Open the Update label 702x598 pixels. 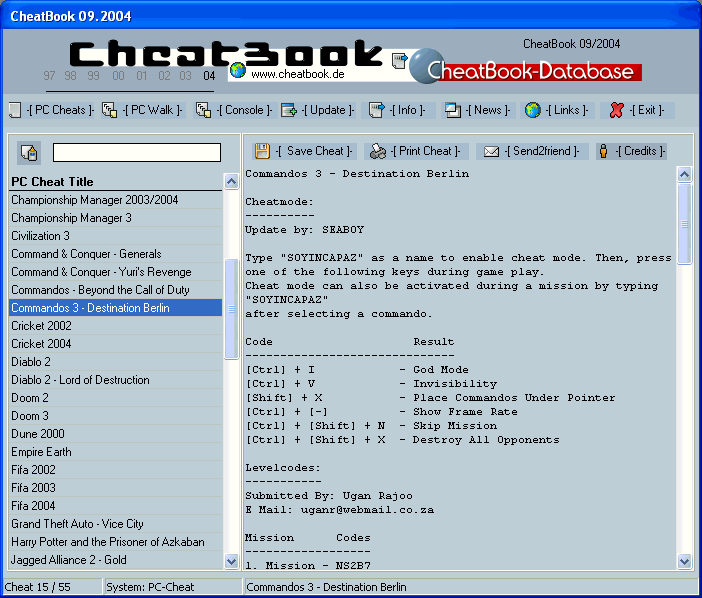click(x=328, y=110)
